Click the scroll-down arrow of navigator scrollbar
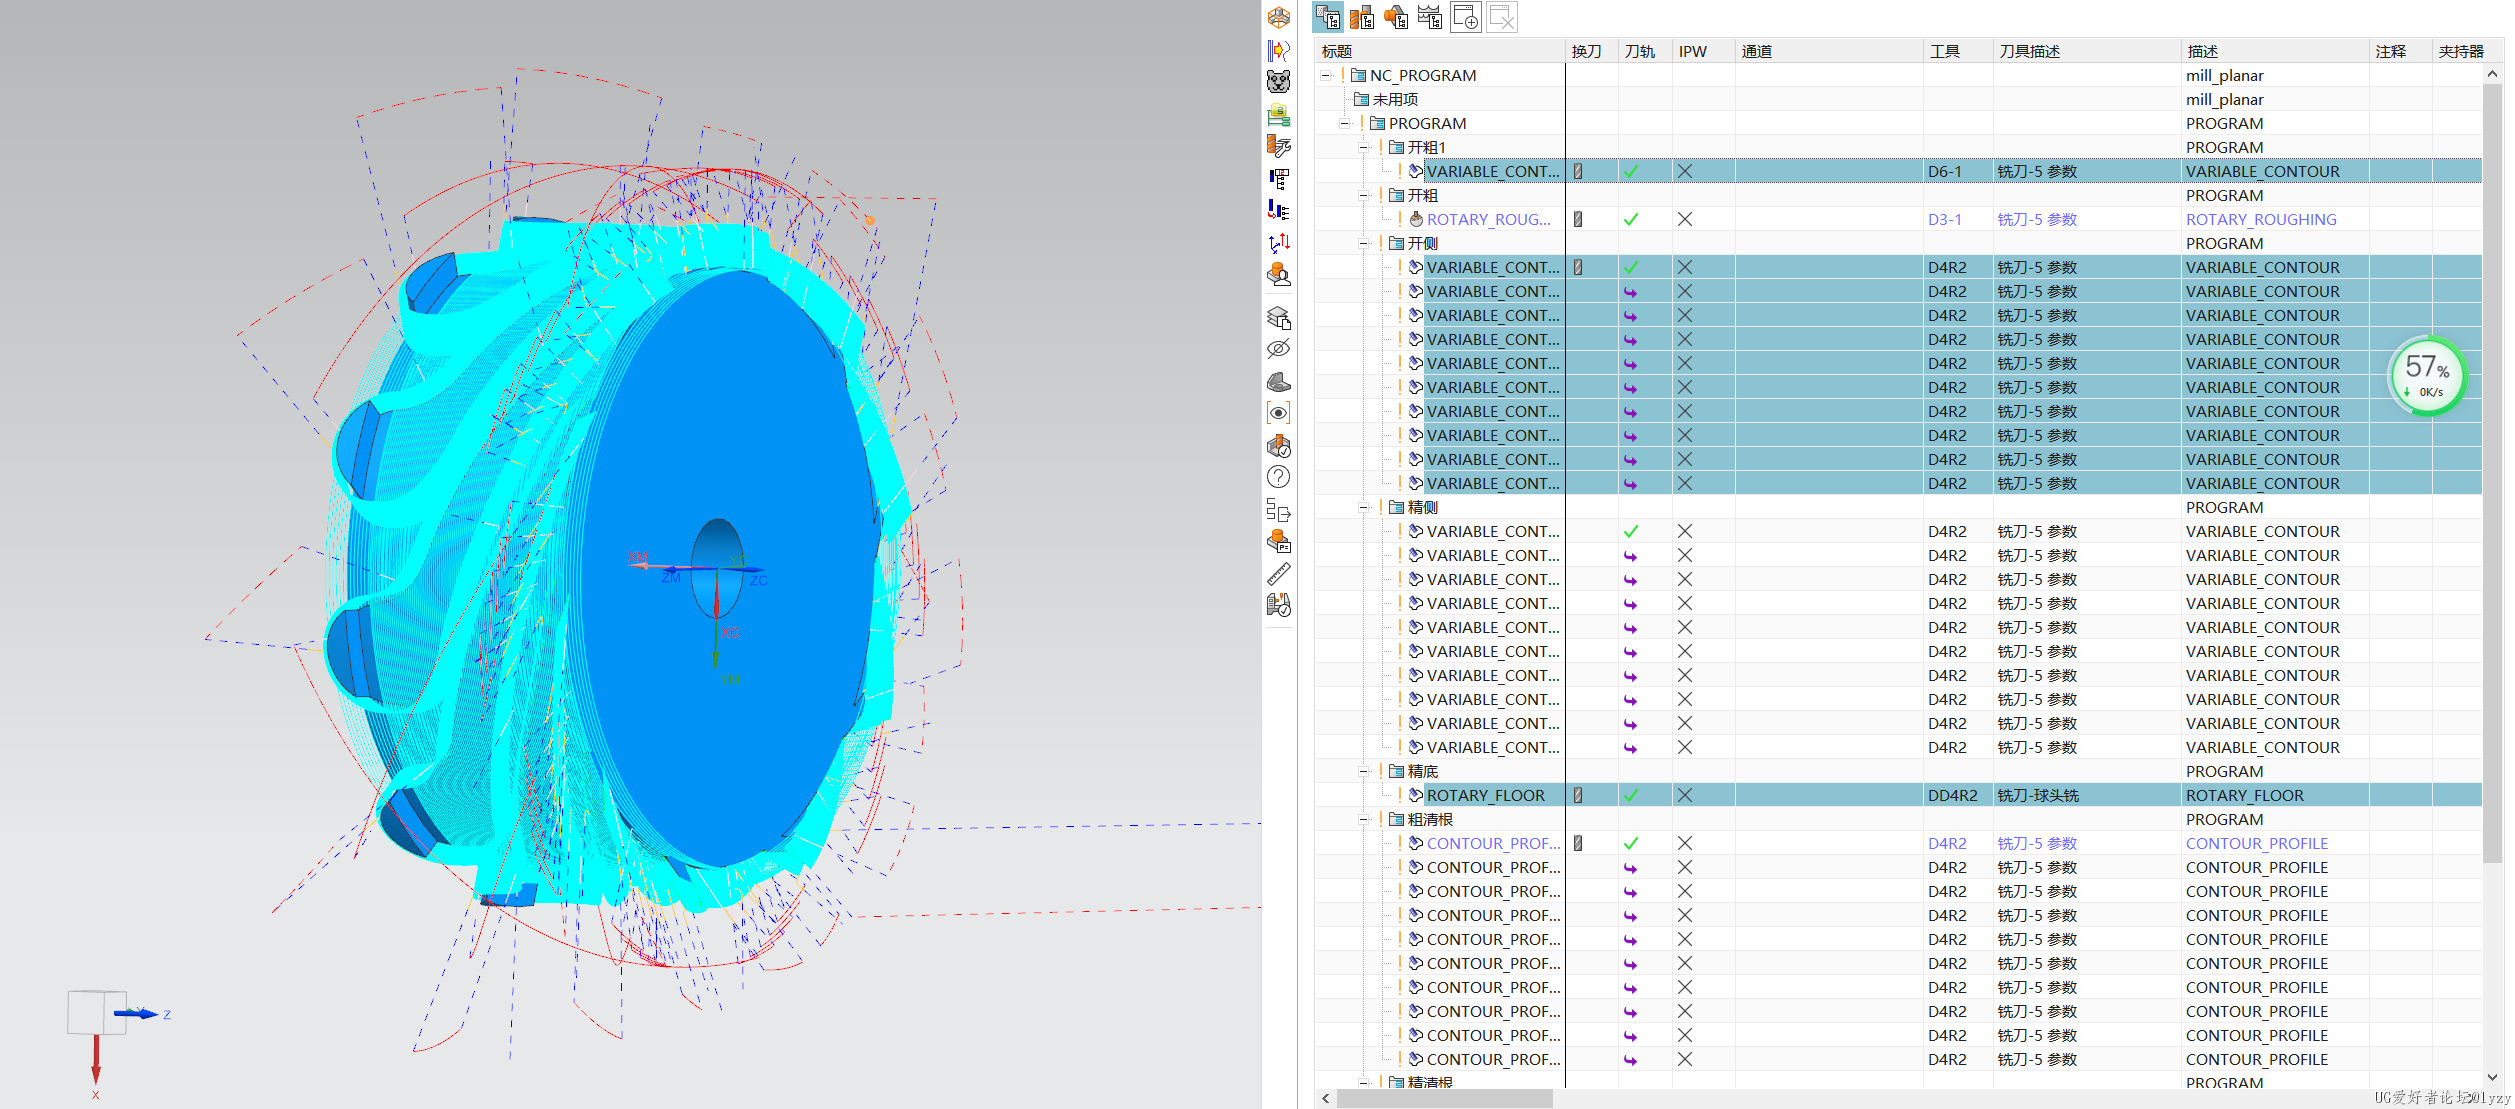This screenshot has width=2515, height=1109. coord(2492,1077)
